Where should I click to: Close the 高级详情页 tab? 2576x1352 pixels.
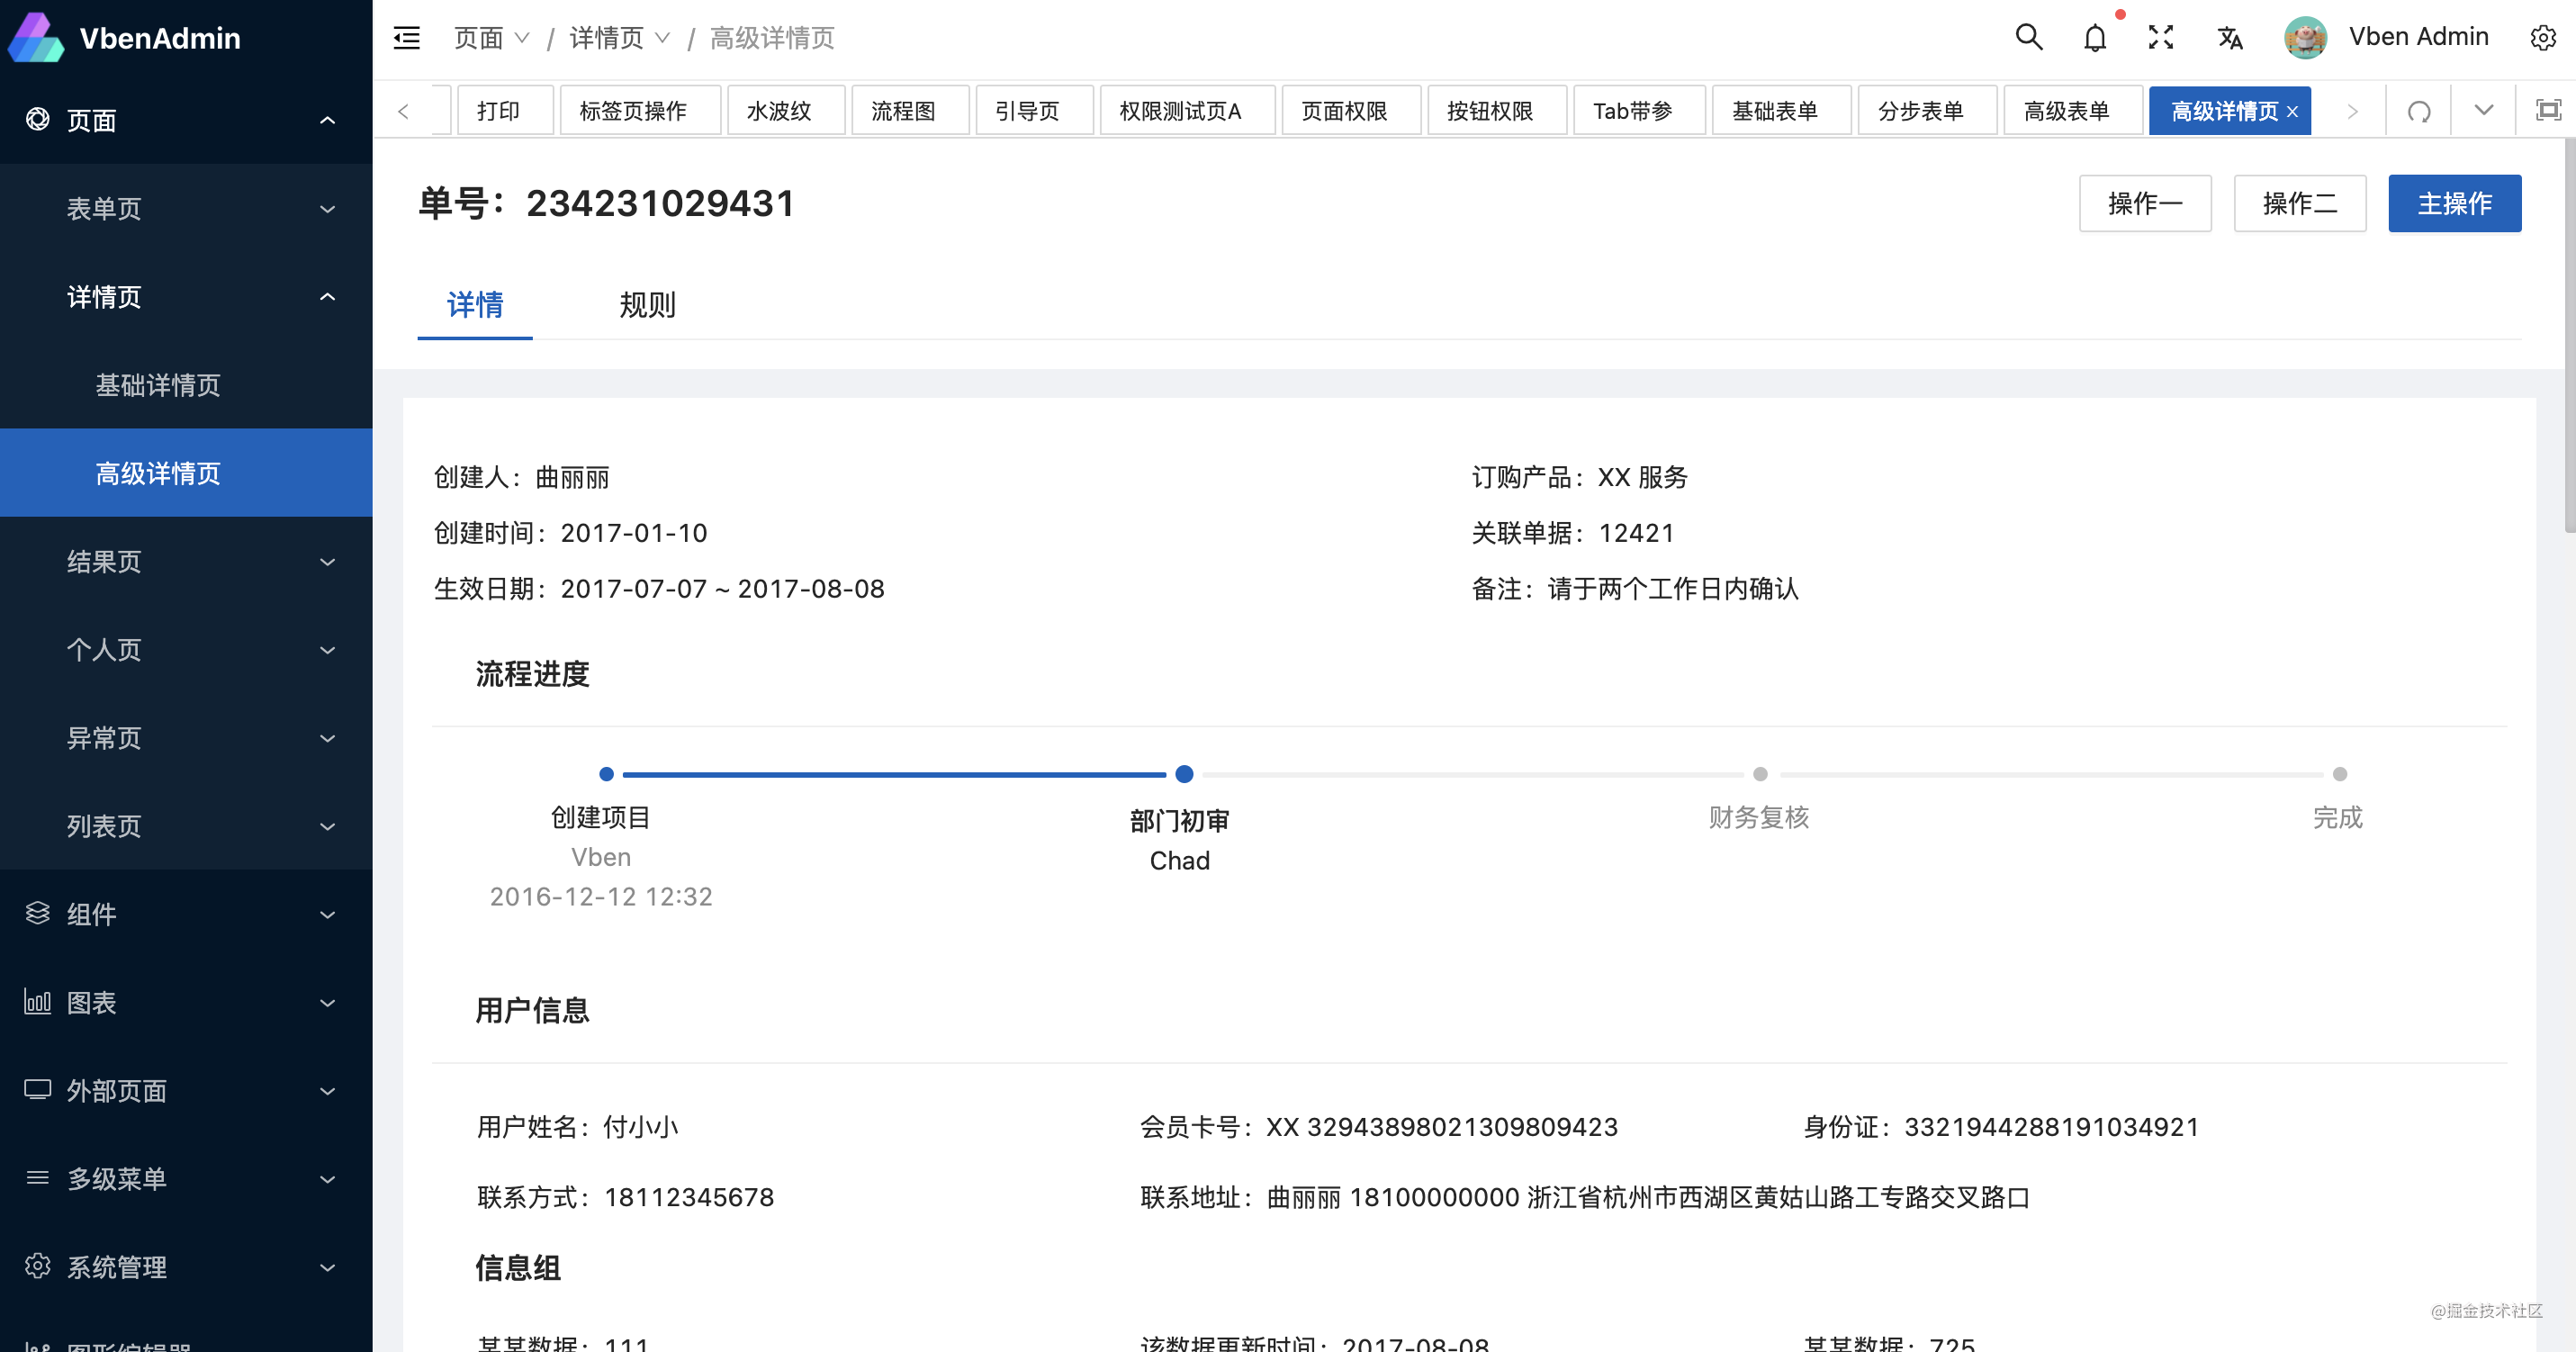2293,112
